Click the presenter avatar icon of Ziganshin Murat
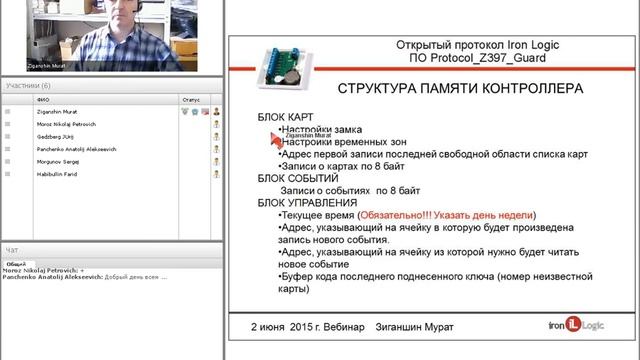The width and height of the screenshot is (640, 360). [x=216, y=111]
